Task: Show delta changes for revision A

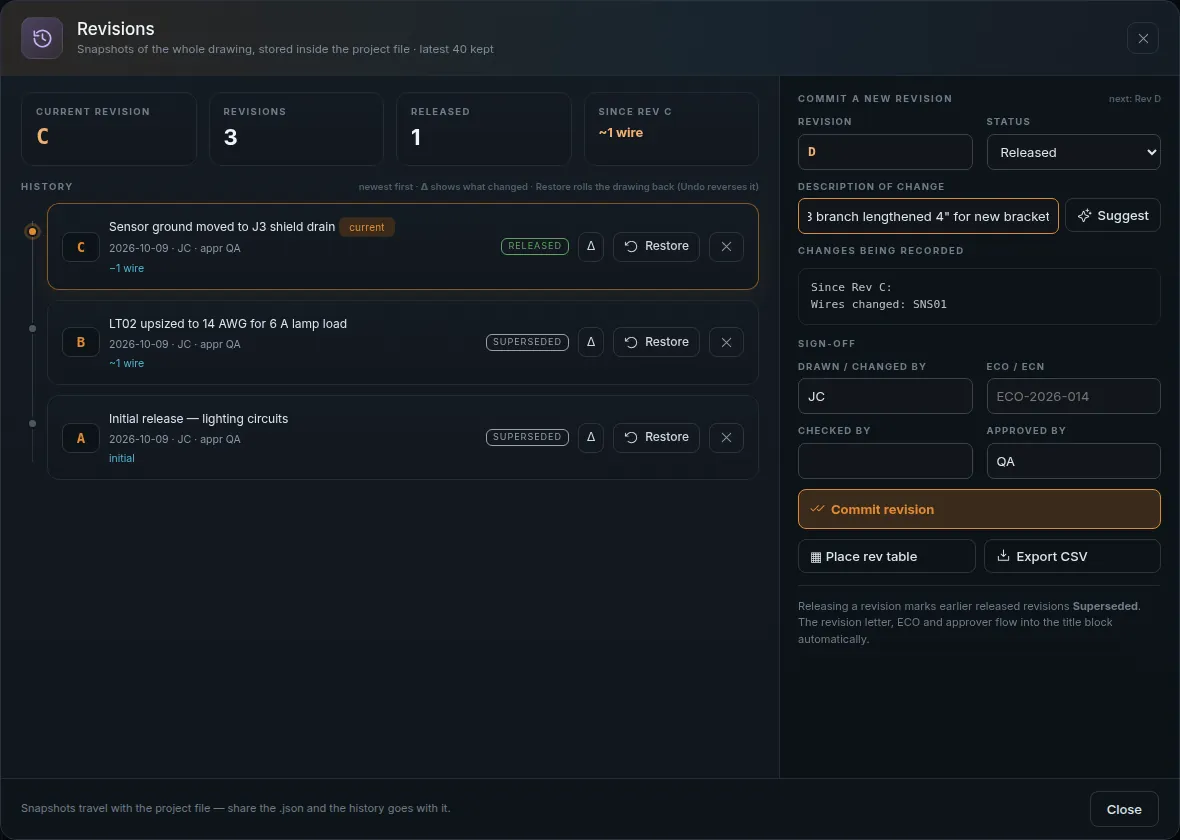Action: pos(591,437)
